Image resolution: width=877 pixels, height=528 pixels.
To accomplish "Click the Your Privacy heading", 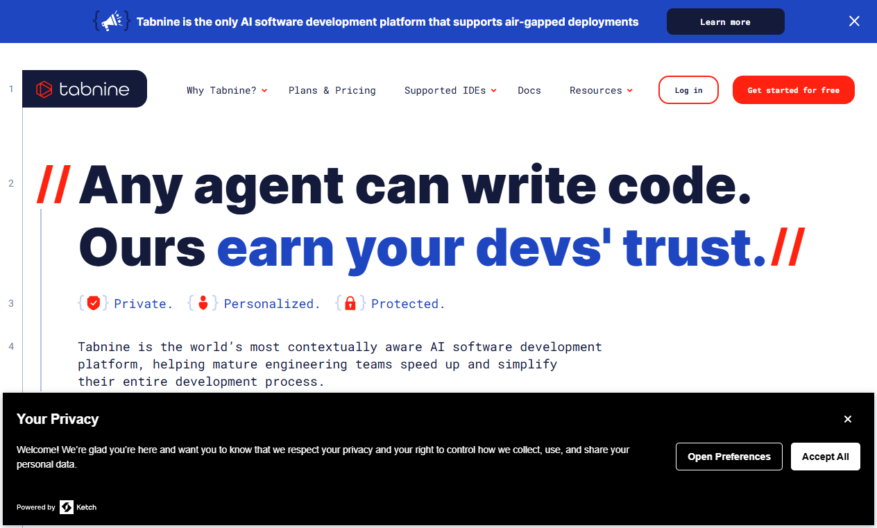I will 58,419.
